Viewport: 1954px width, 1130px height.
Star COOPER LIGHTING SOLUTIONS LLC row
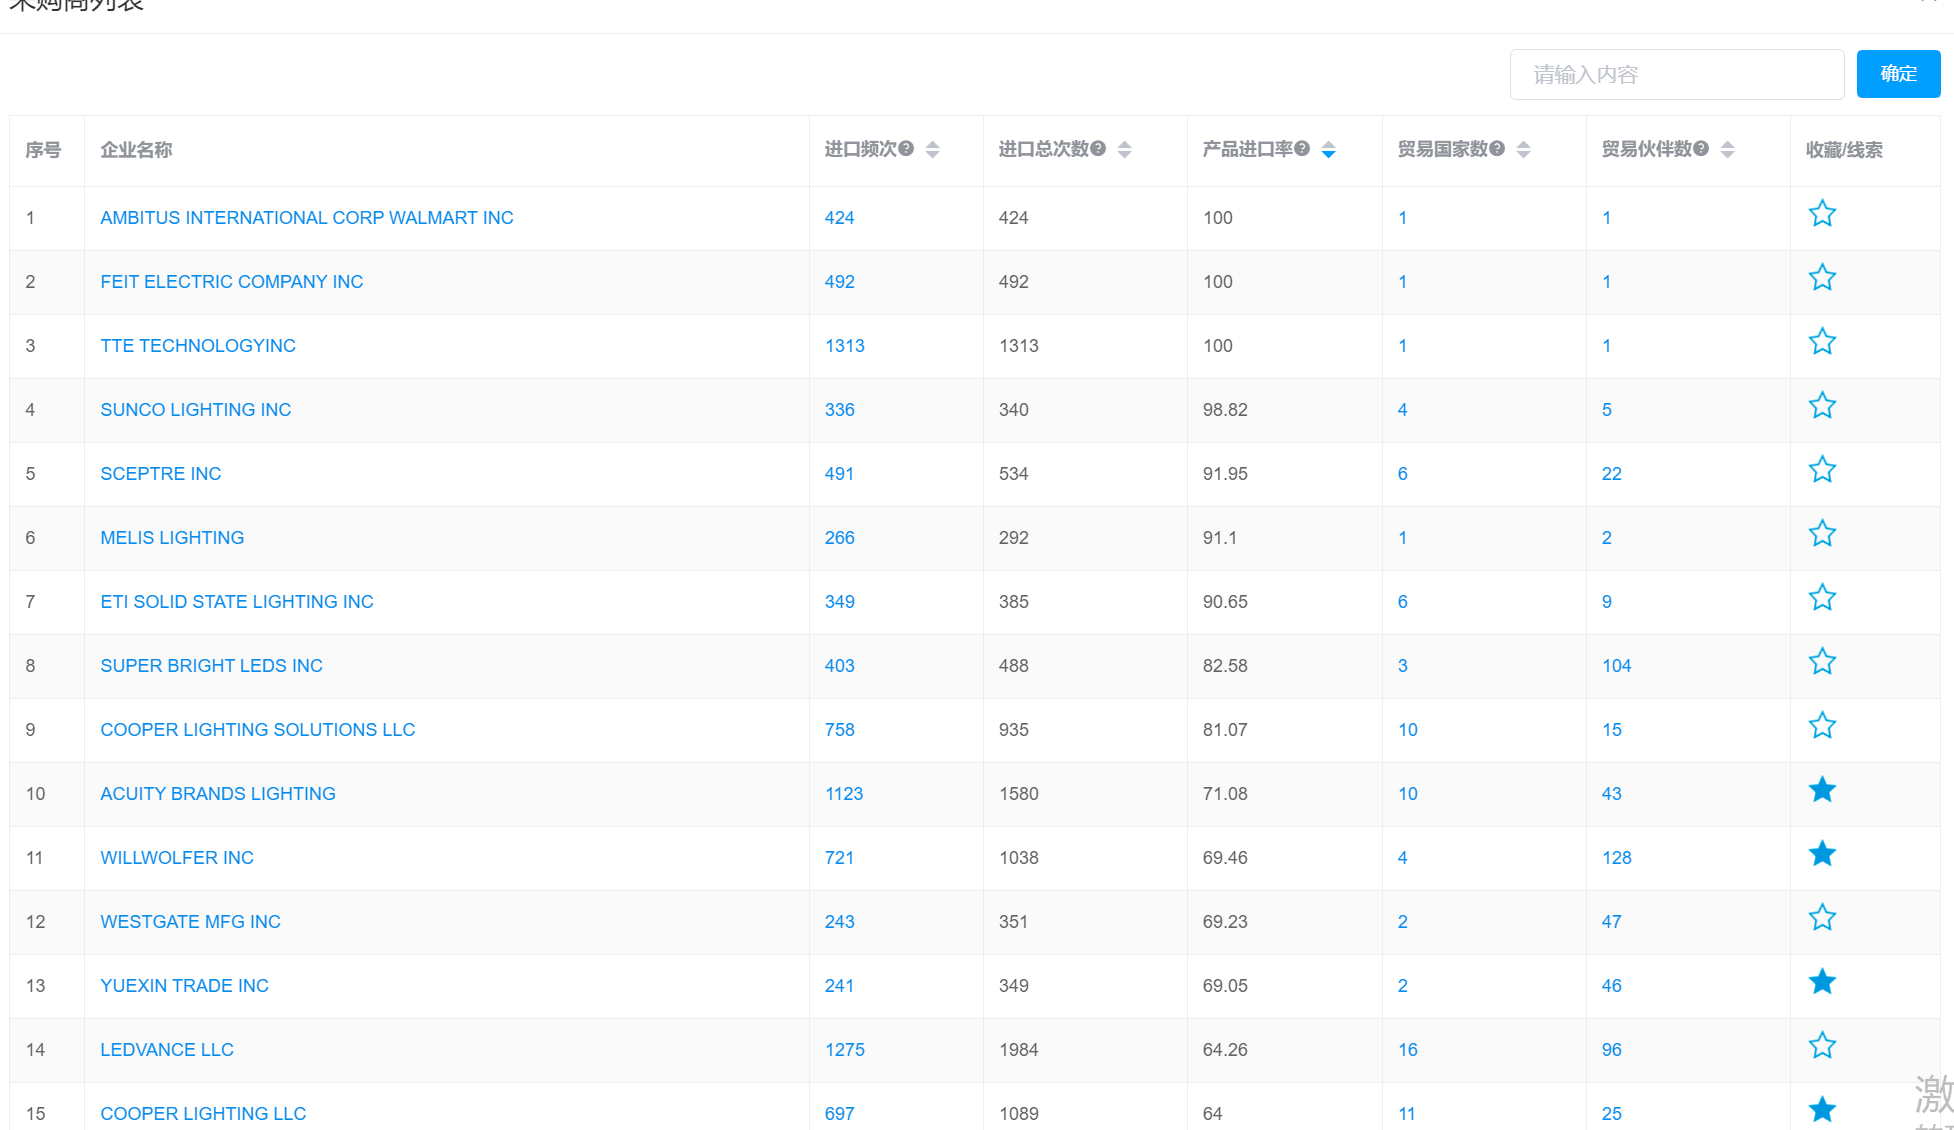click(1822, 726)
